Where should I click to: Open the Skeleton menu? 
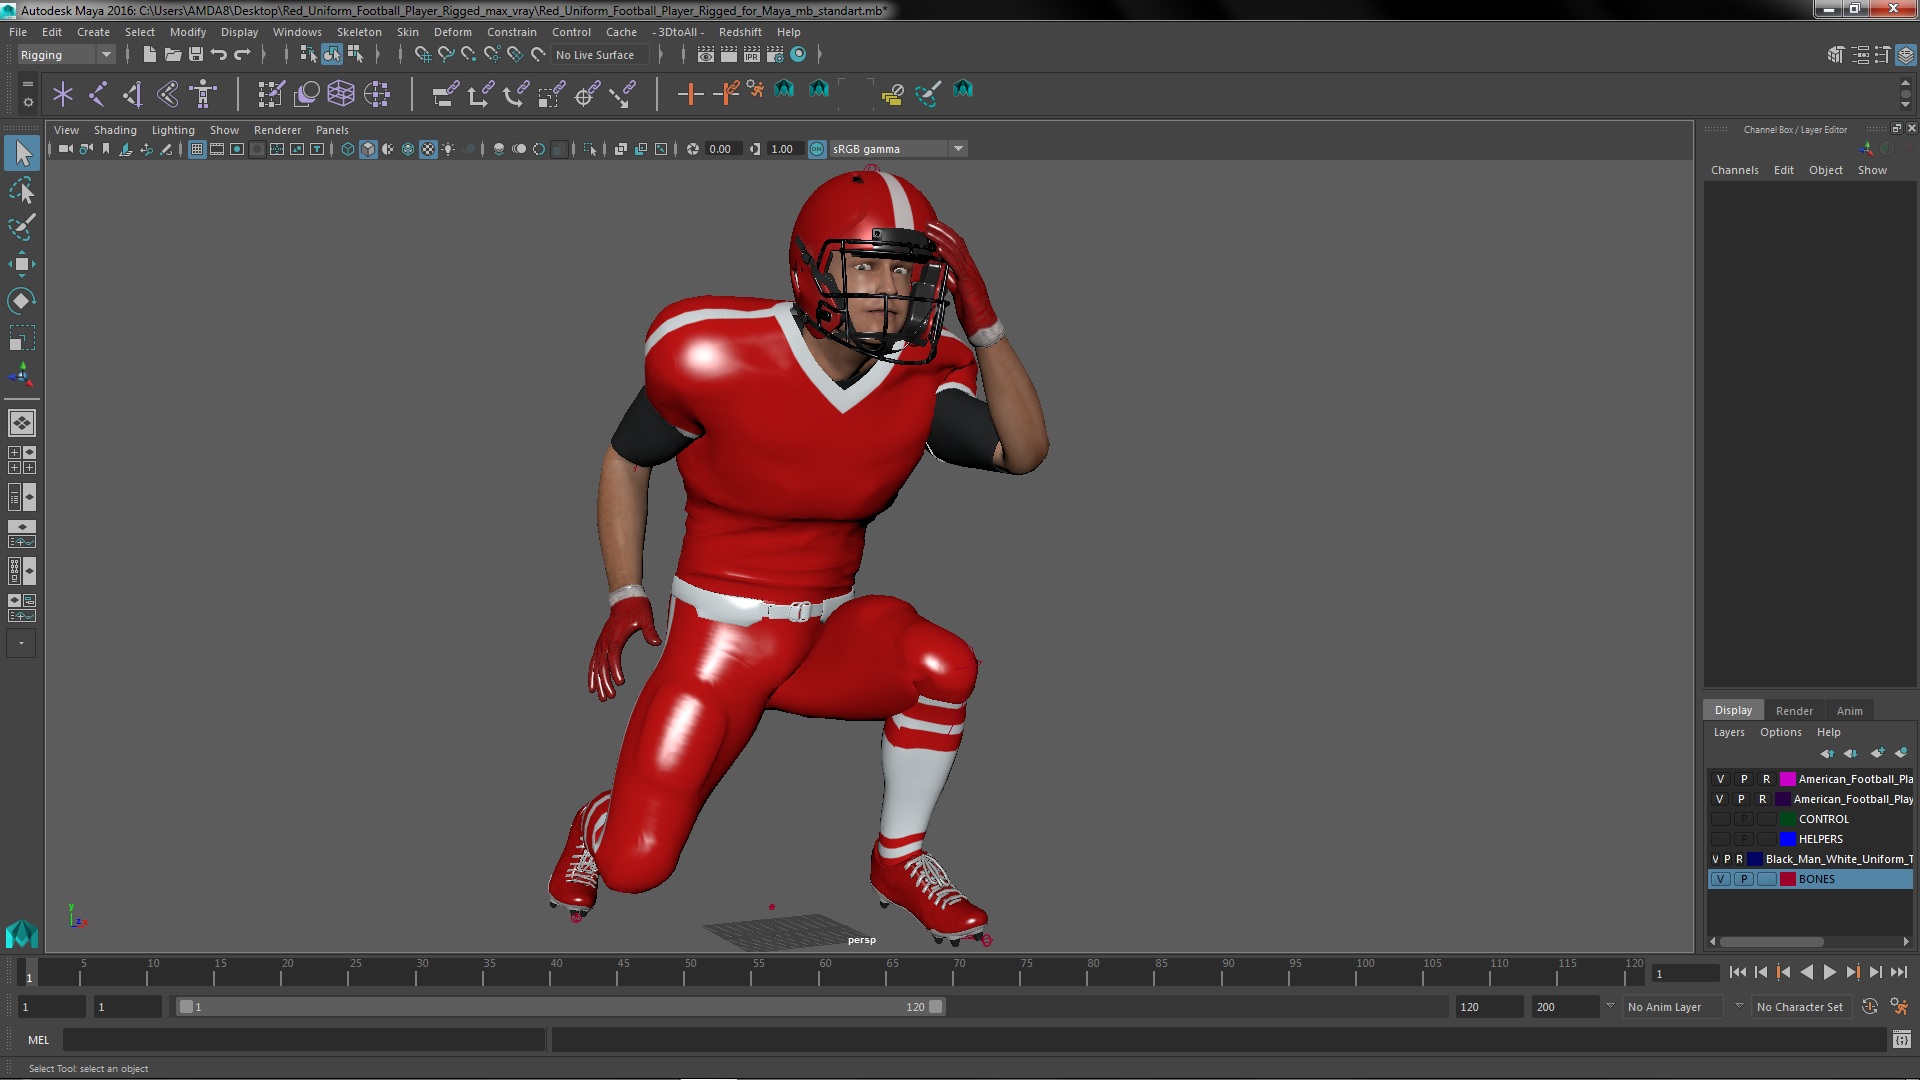pos(358,32)
